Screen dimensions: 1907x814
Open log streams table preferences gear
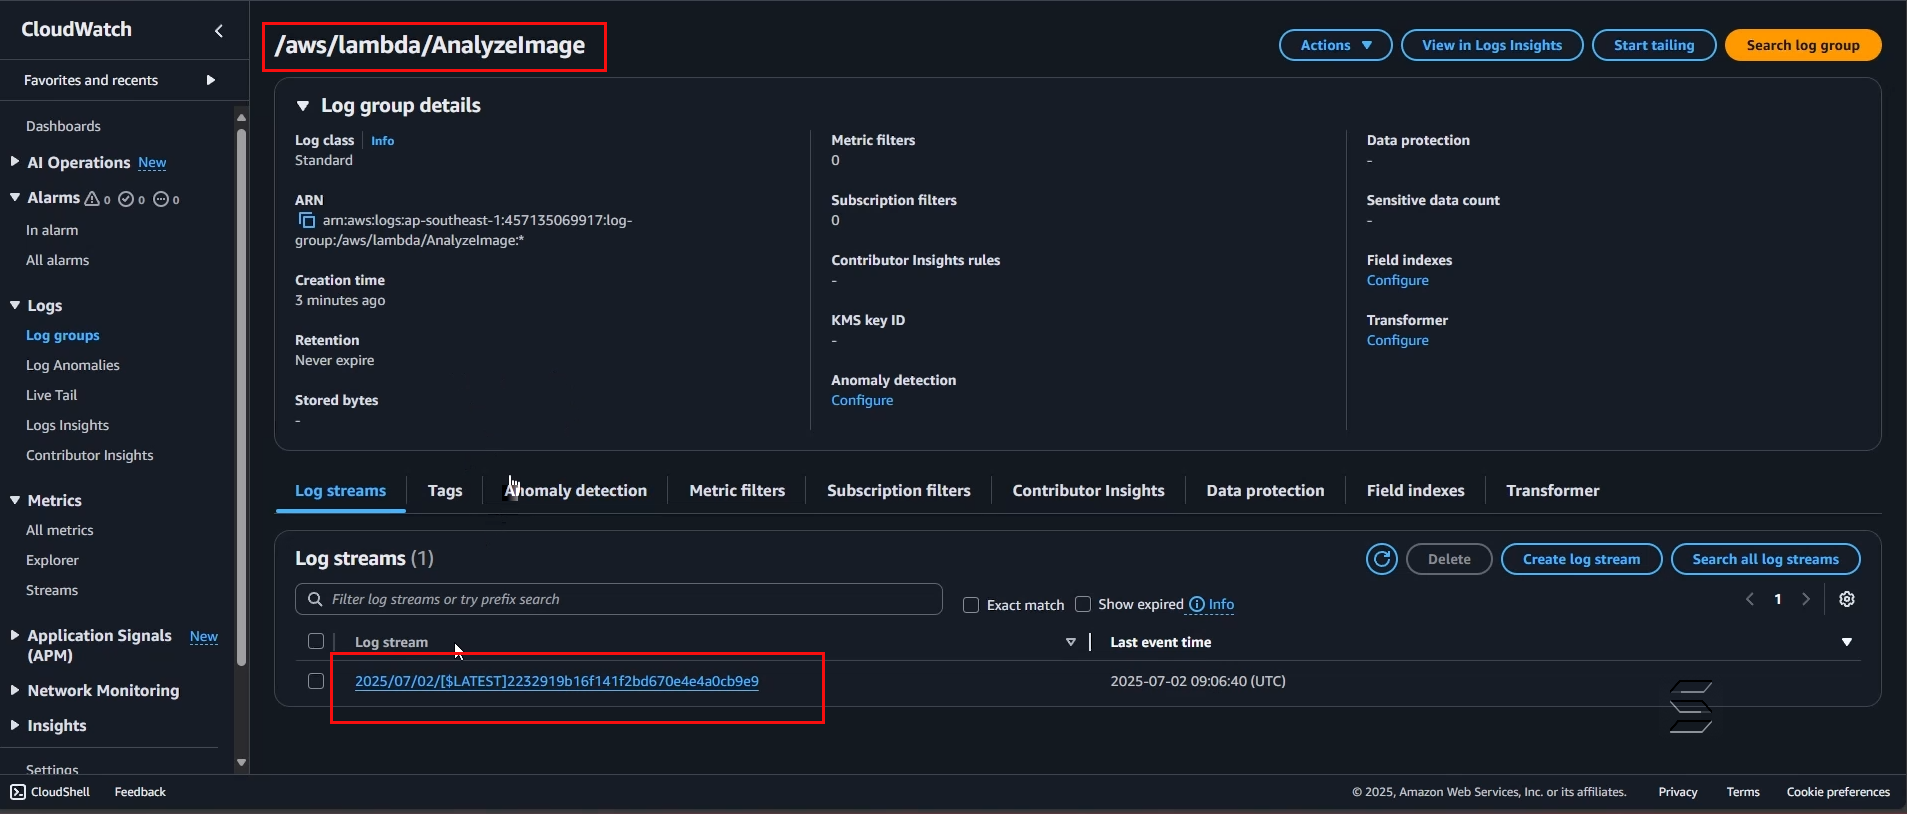click(1847, 599)
